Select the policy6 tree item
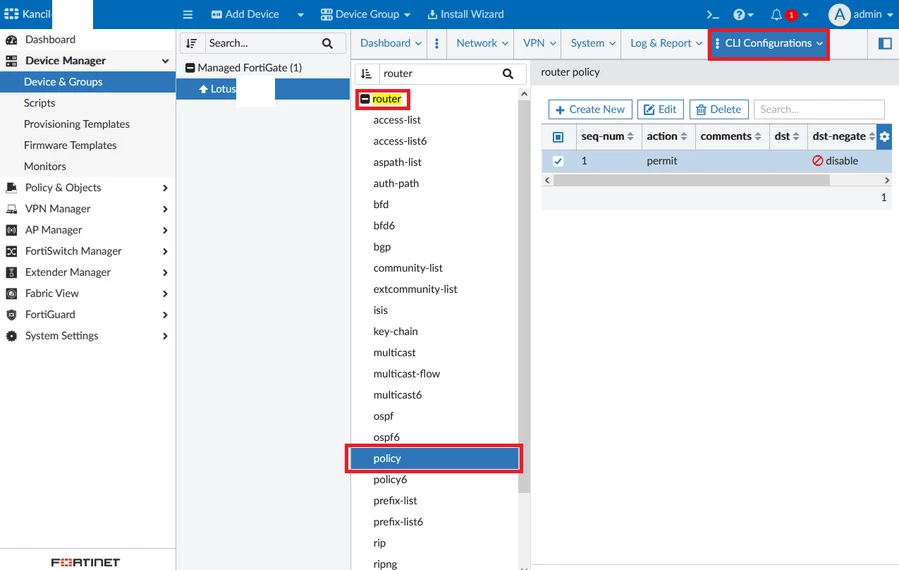The height and width of the screenshot is (570, 899). 390,479
